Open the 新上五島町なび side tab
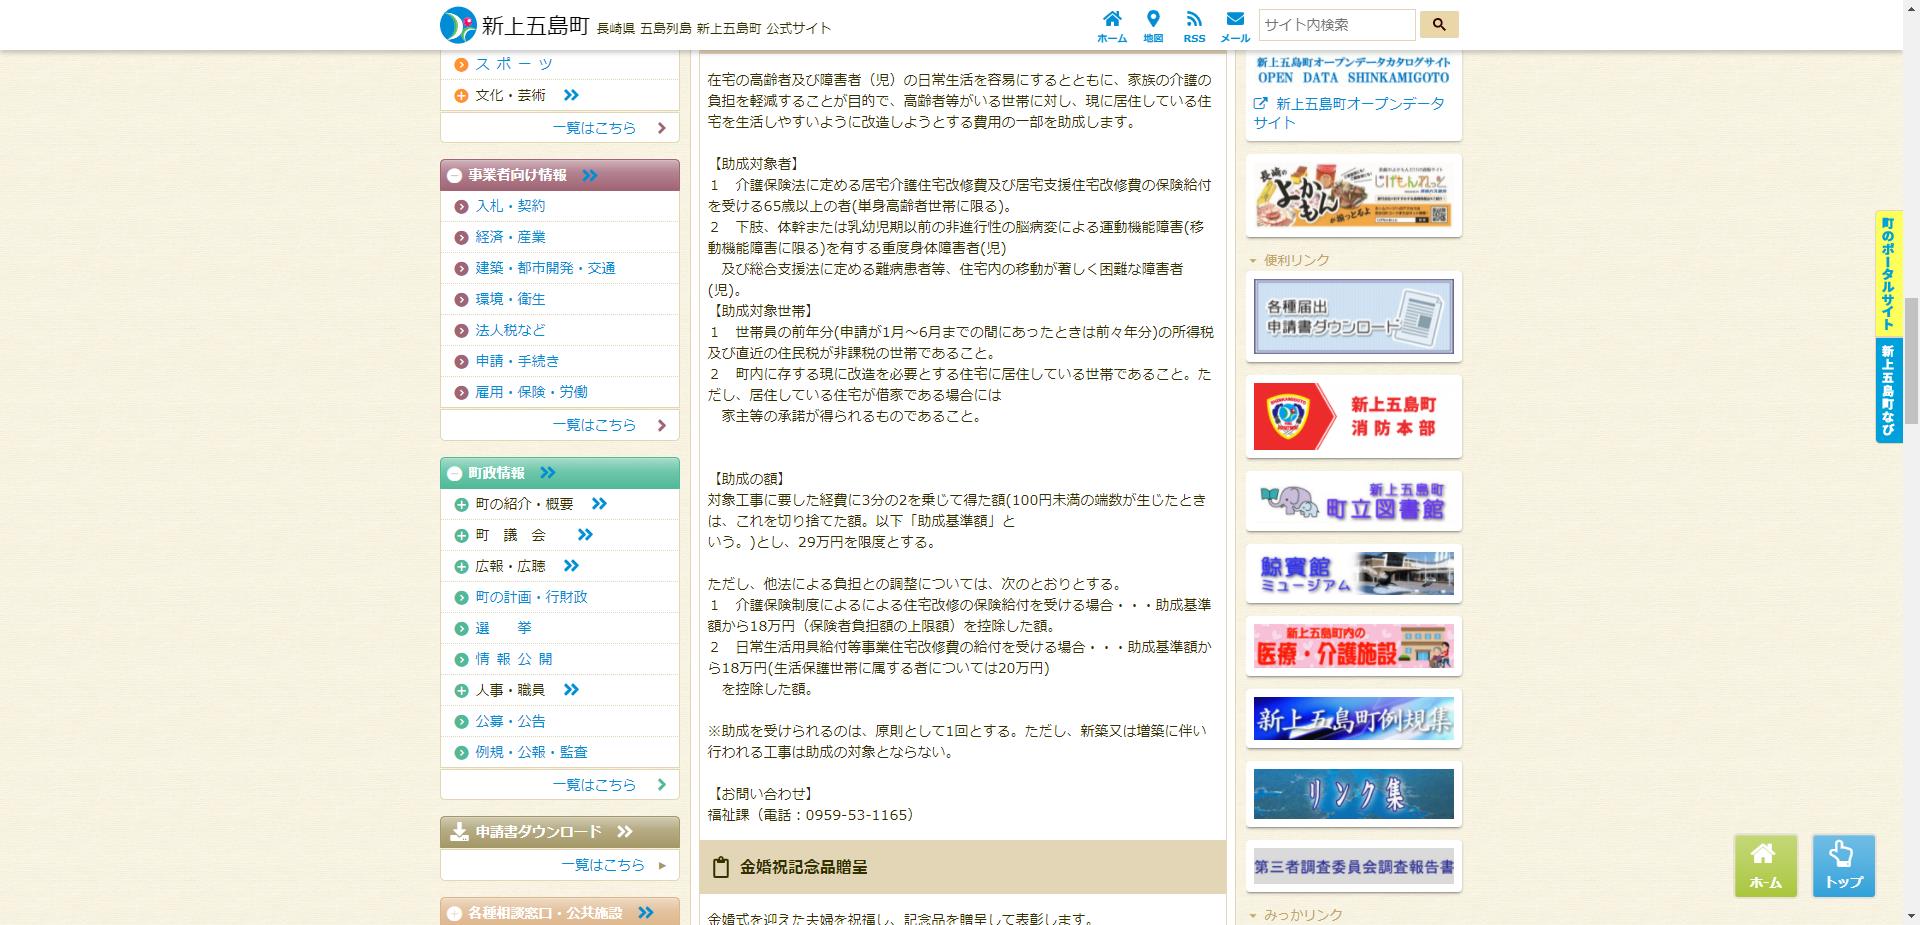 (1888, 392)
